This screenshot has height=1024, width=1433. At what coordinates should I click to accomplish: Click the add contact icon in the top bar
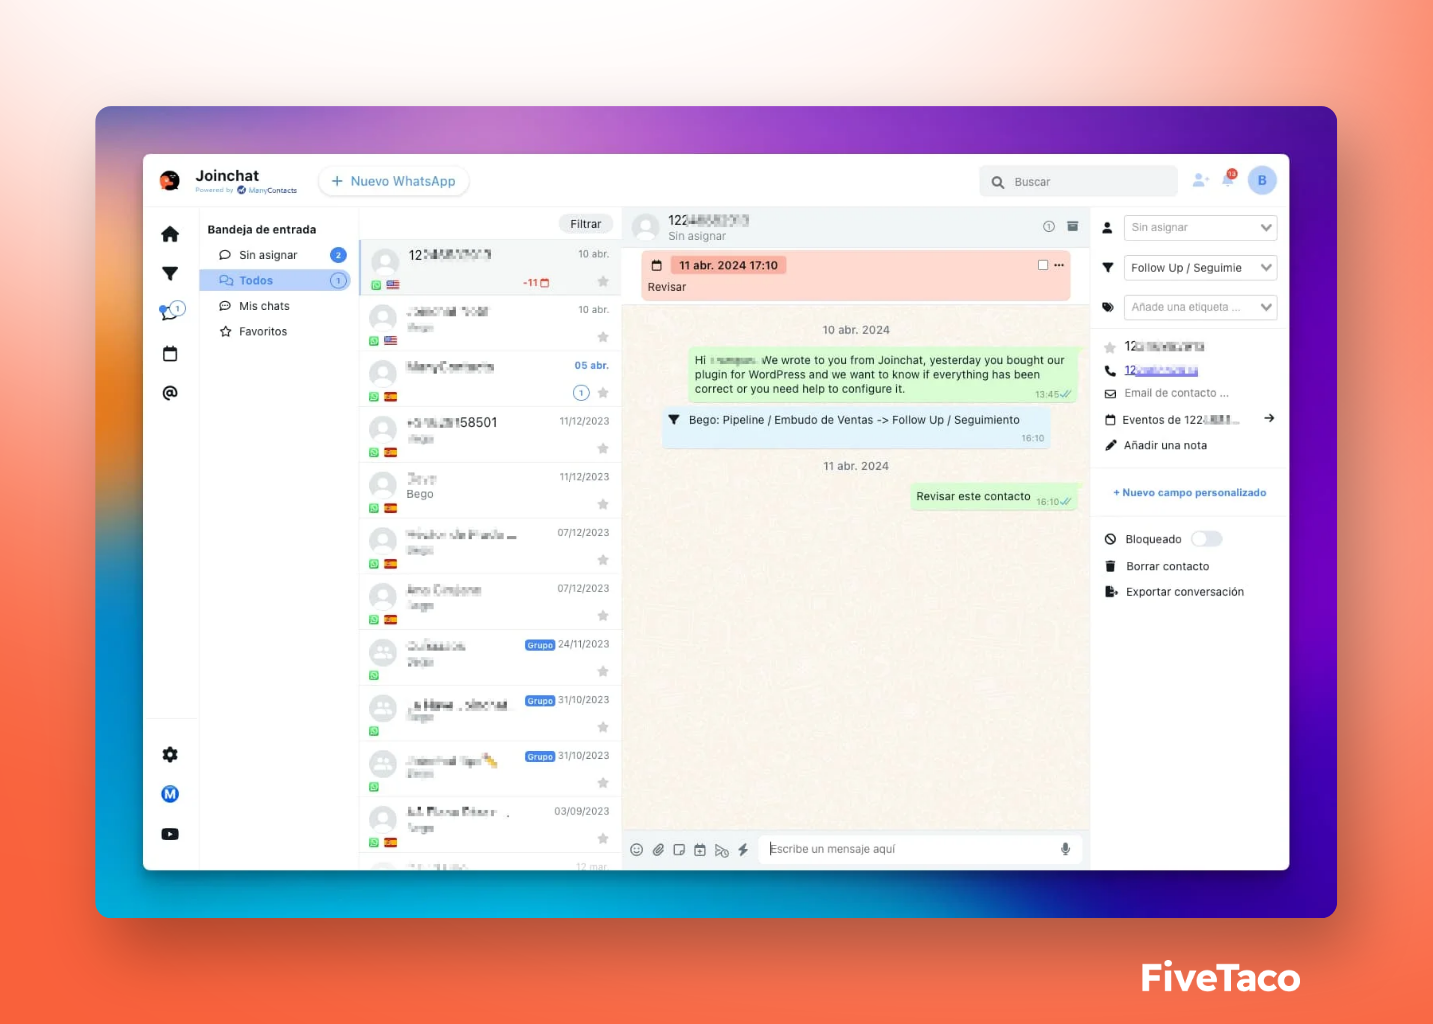tap(1201, 181)
